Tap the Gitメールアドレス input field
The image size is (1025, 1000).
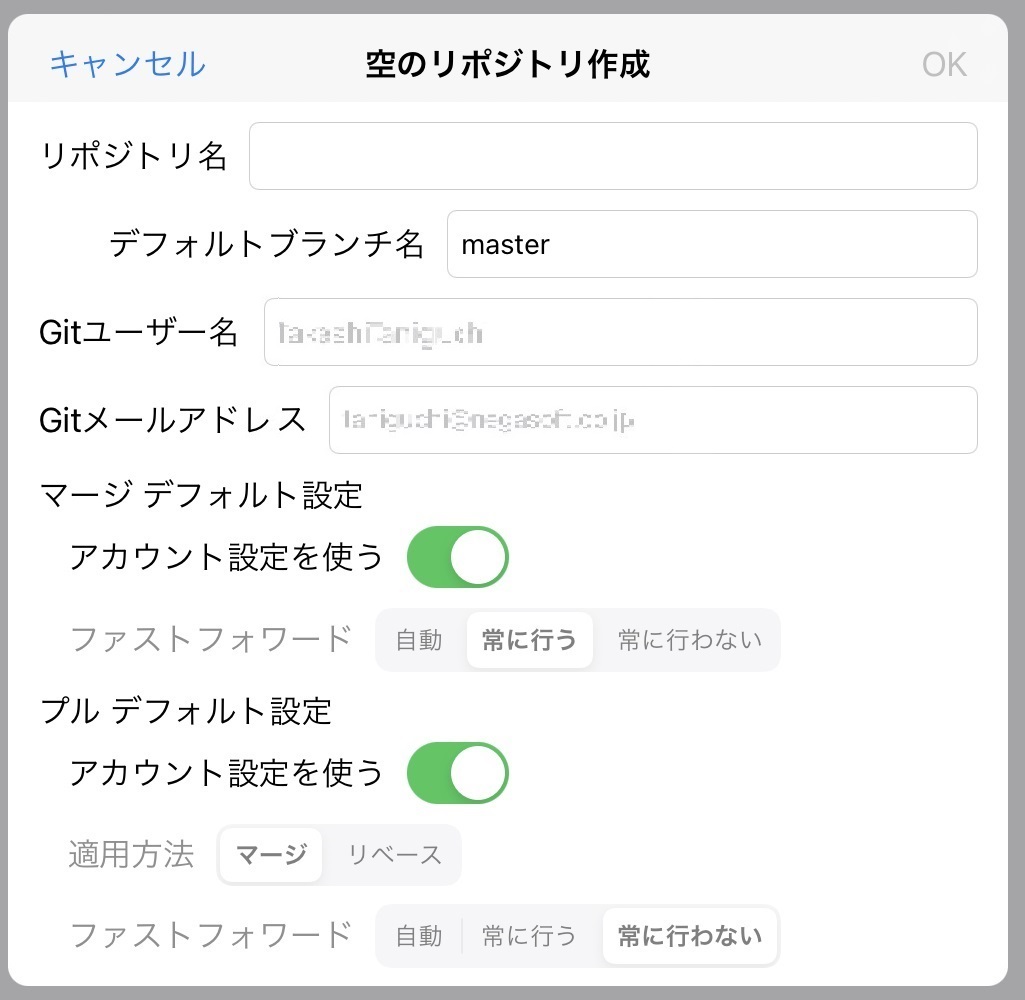coord(653,420)
